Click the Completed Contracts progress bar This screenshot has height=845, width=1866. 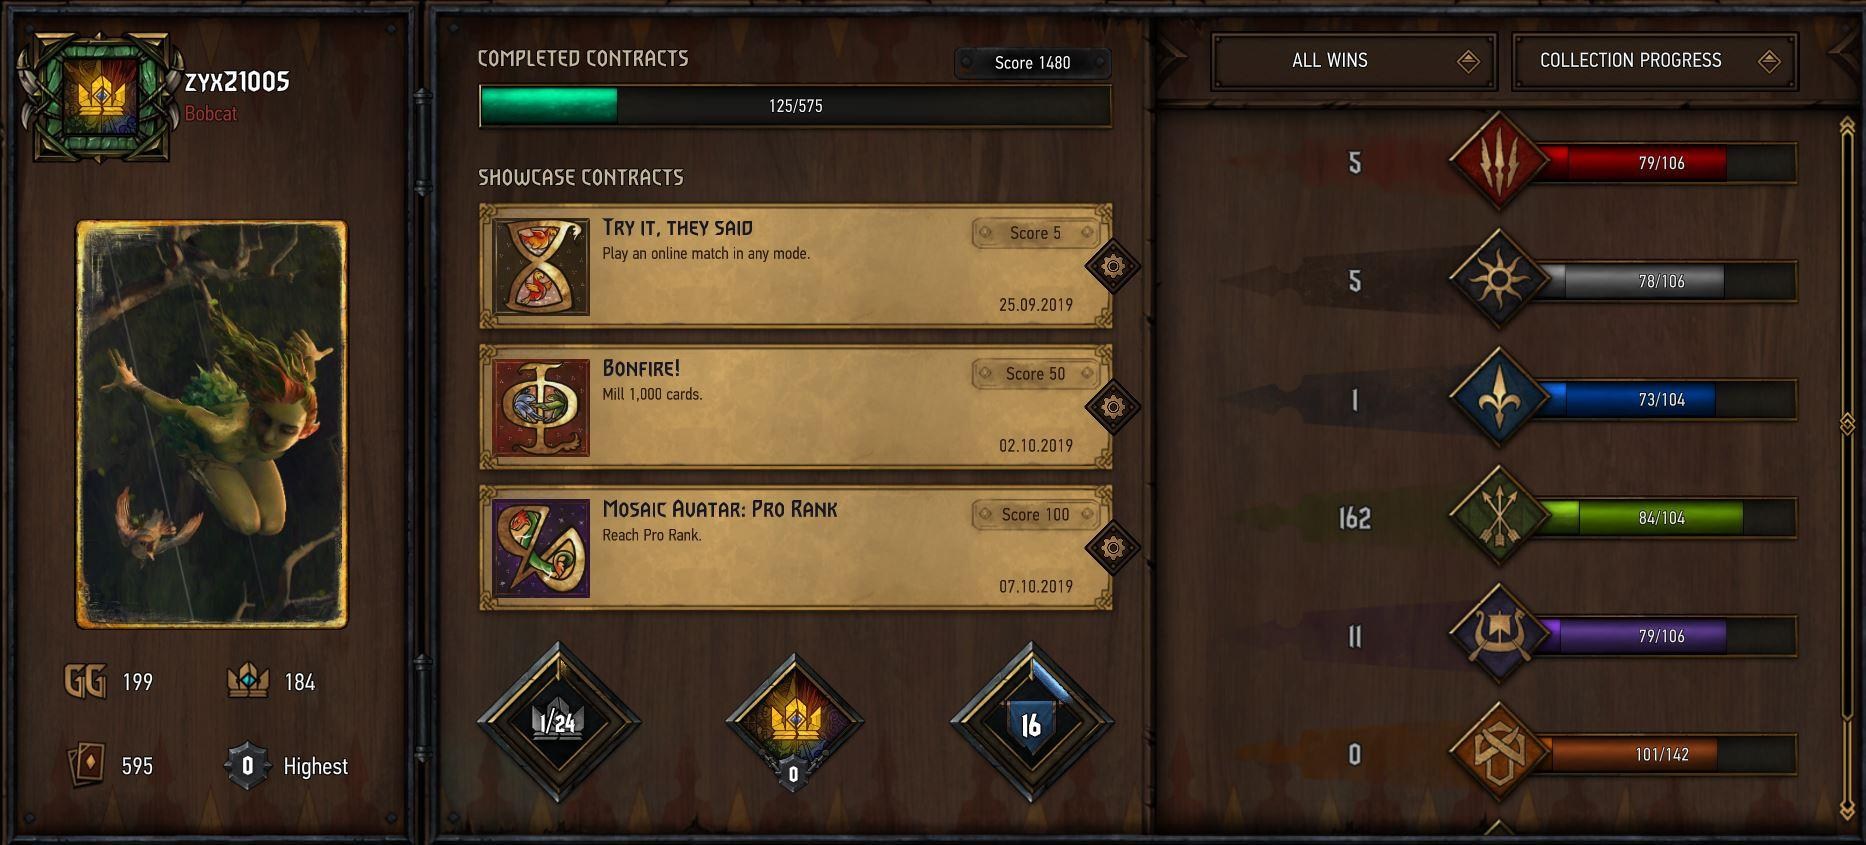[795, 106]
